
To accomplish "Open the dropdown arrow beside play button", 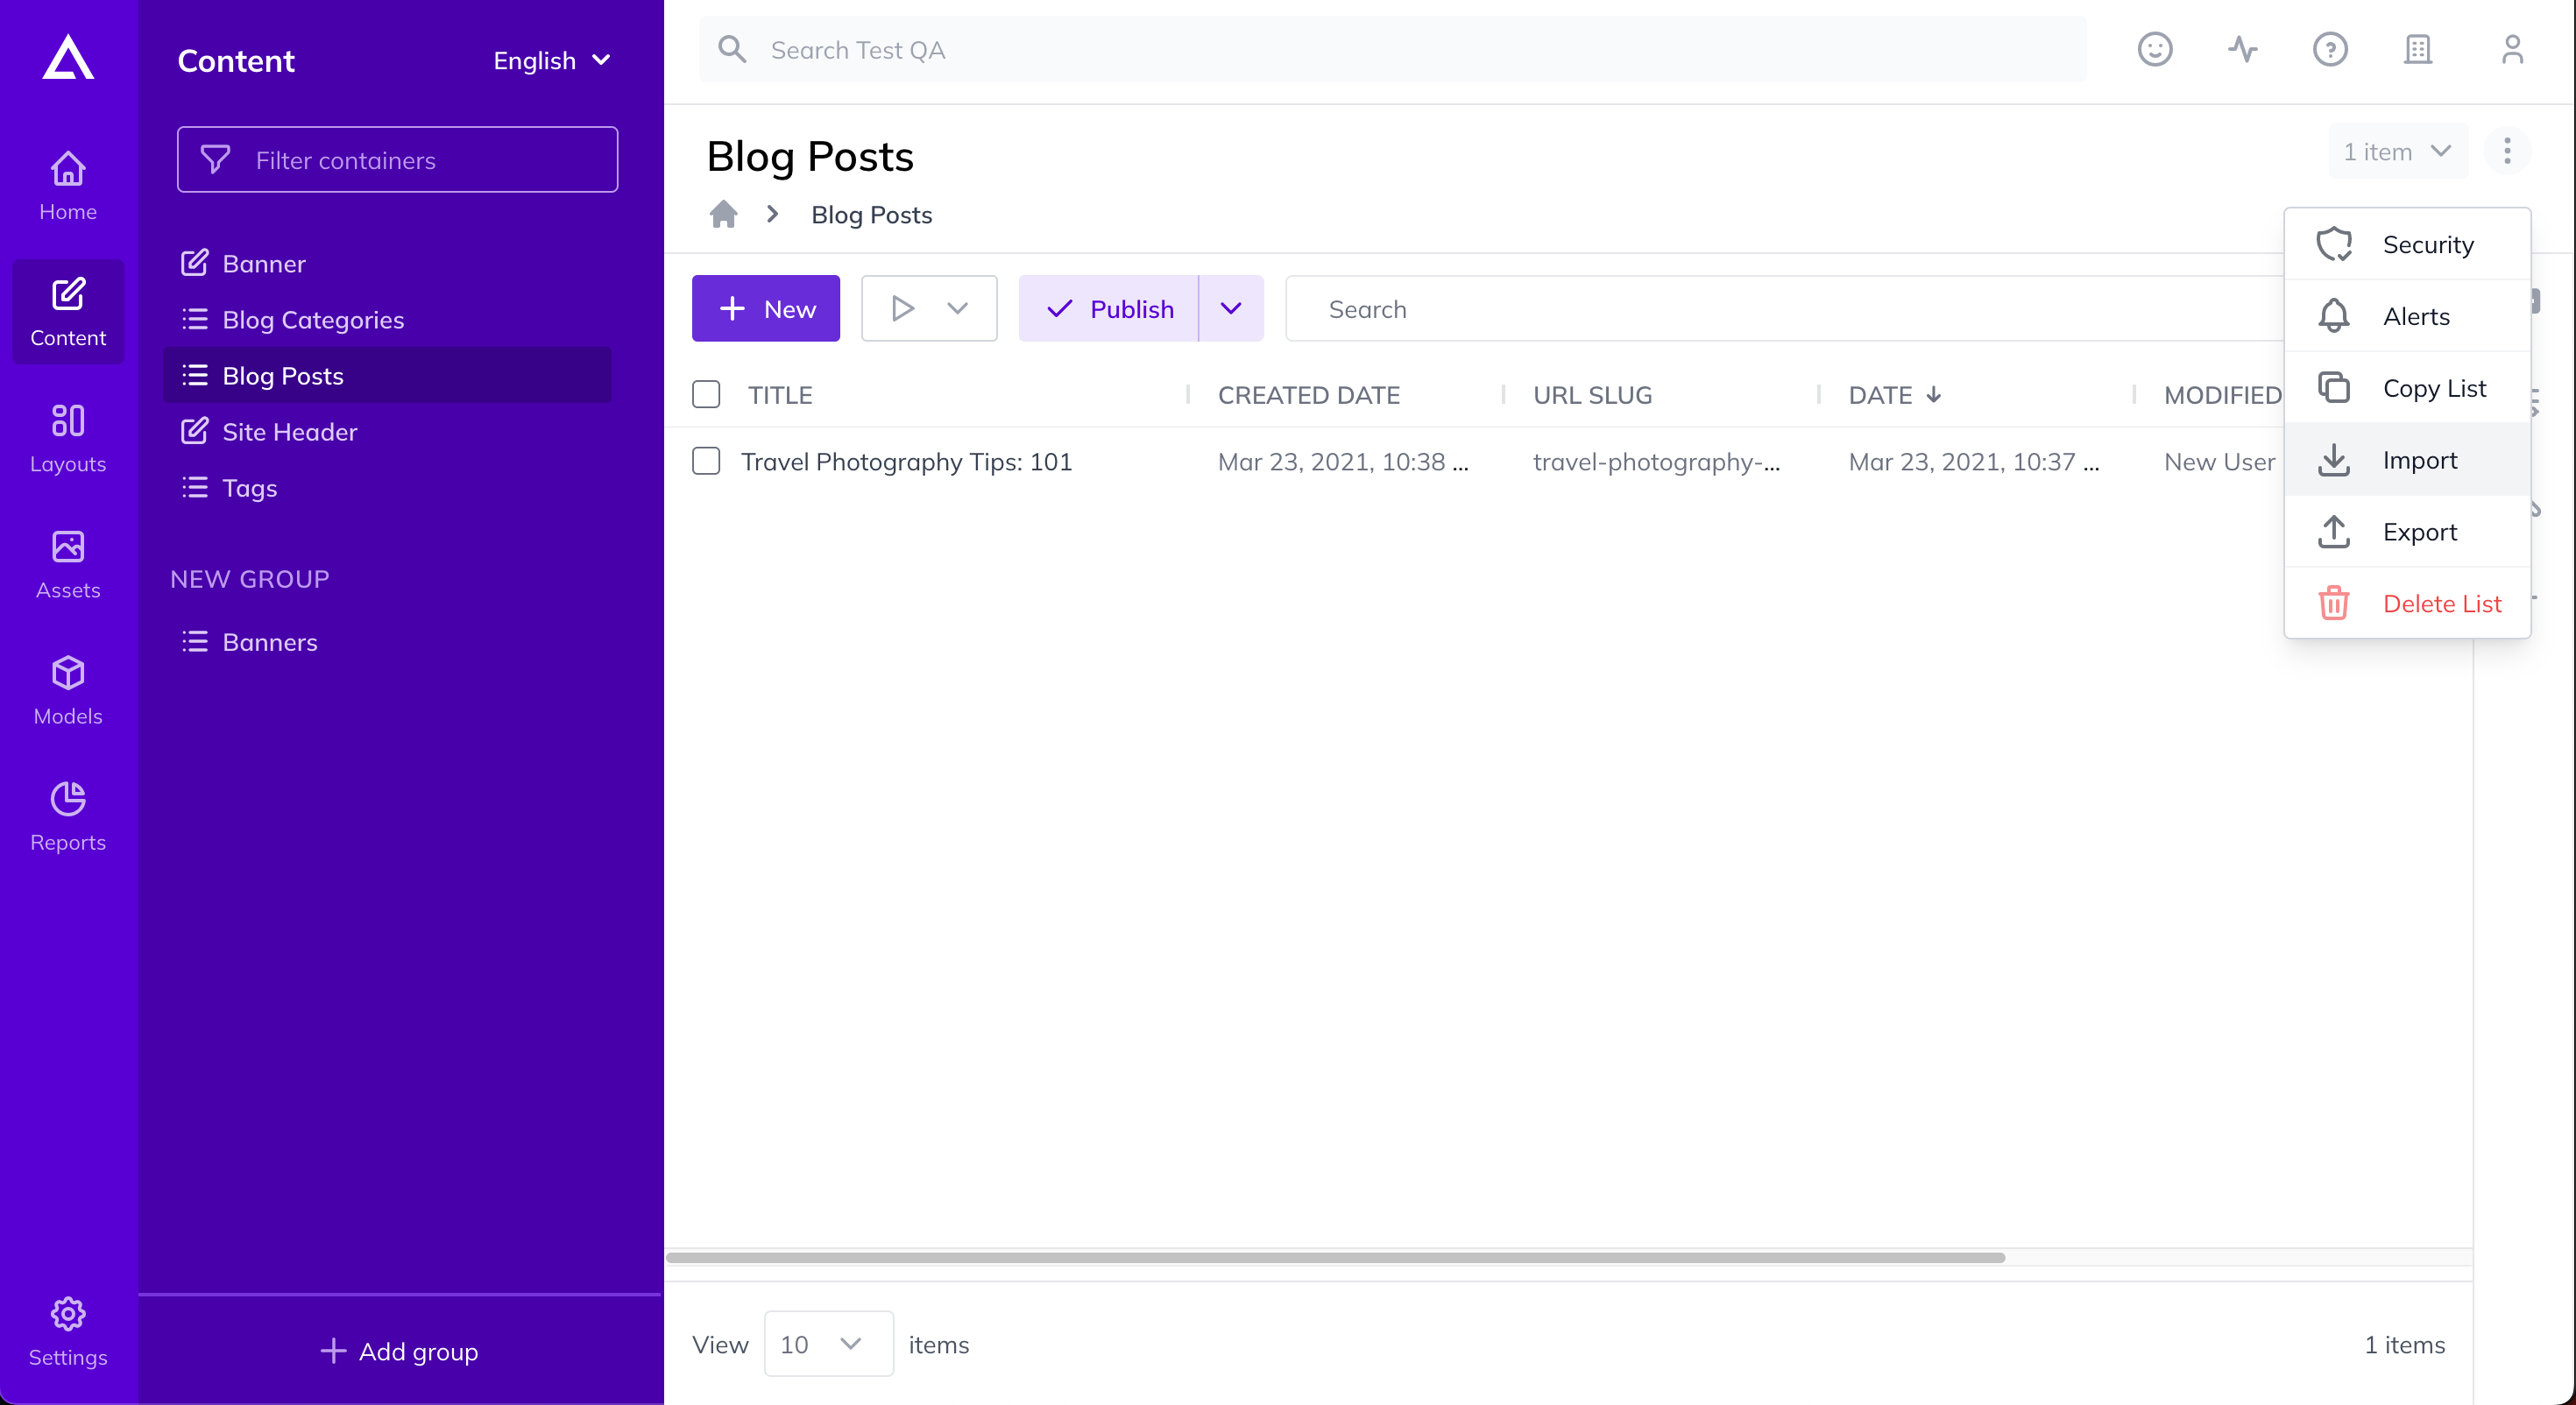I will click(957, 308).
